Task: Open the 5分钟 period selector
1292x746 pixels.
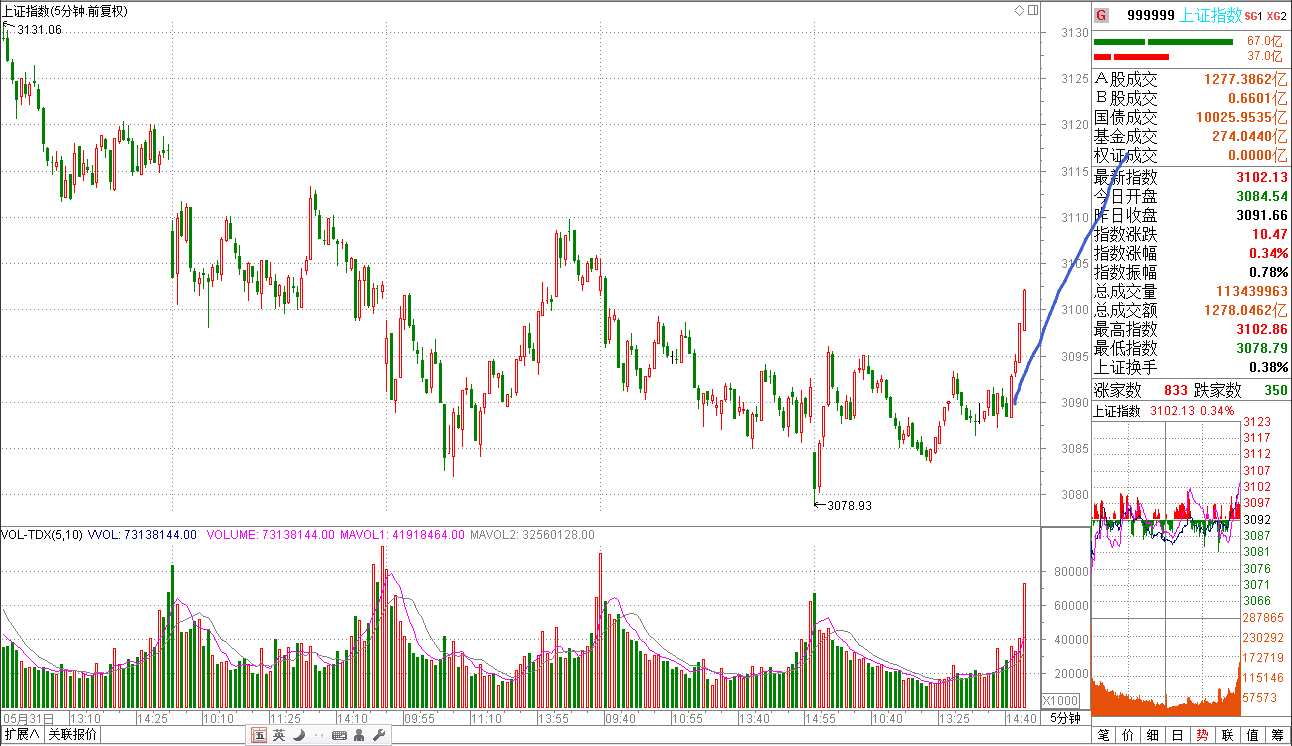Action: (1065, 718)
